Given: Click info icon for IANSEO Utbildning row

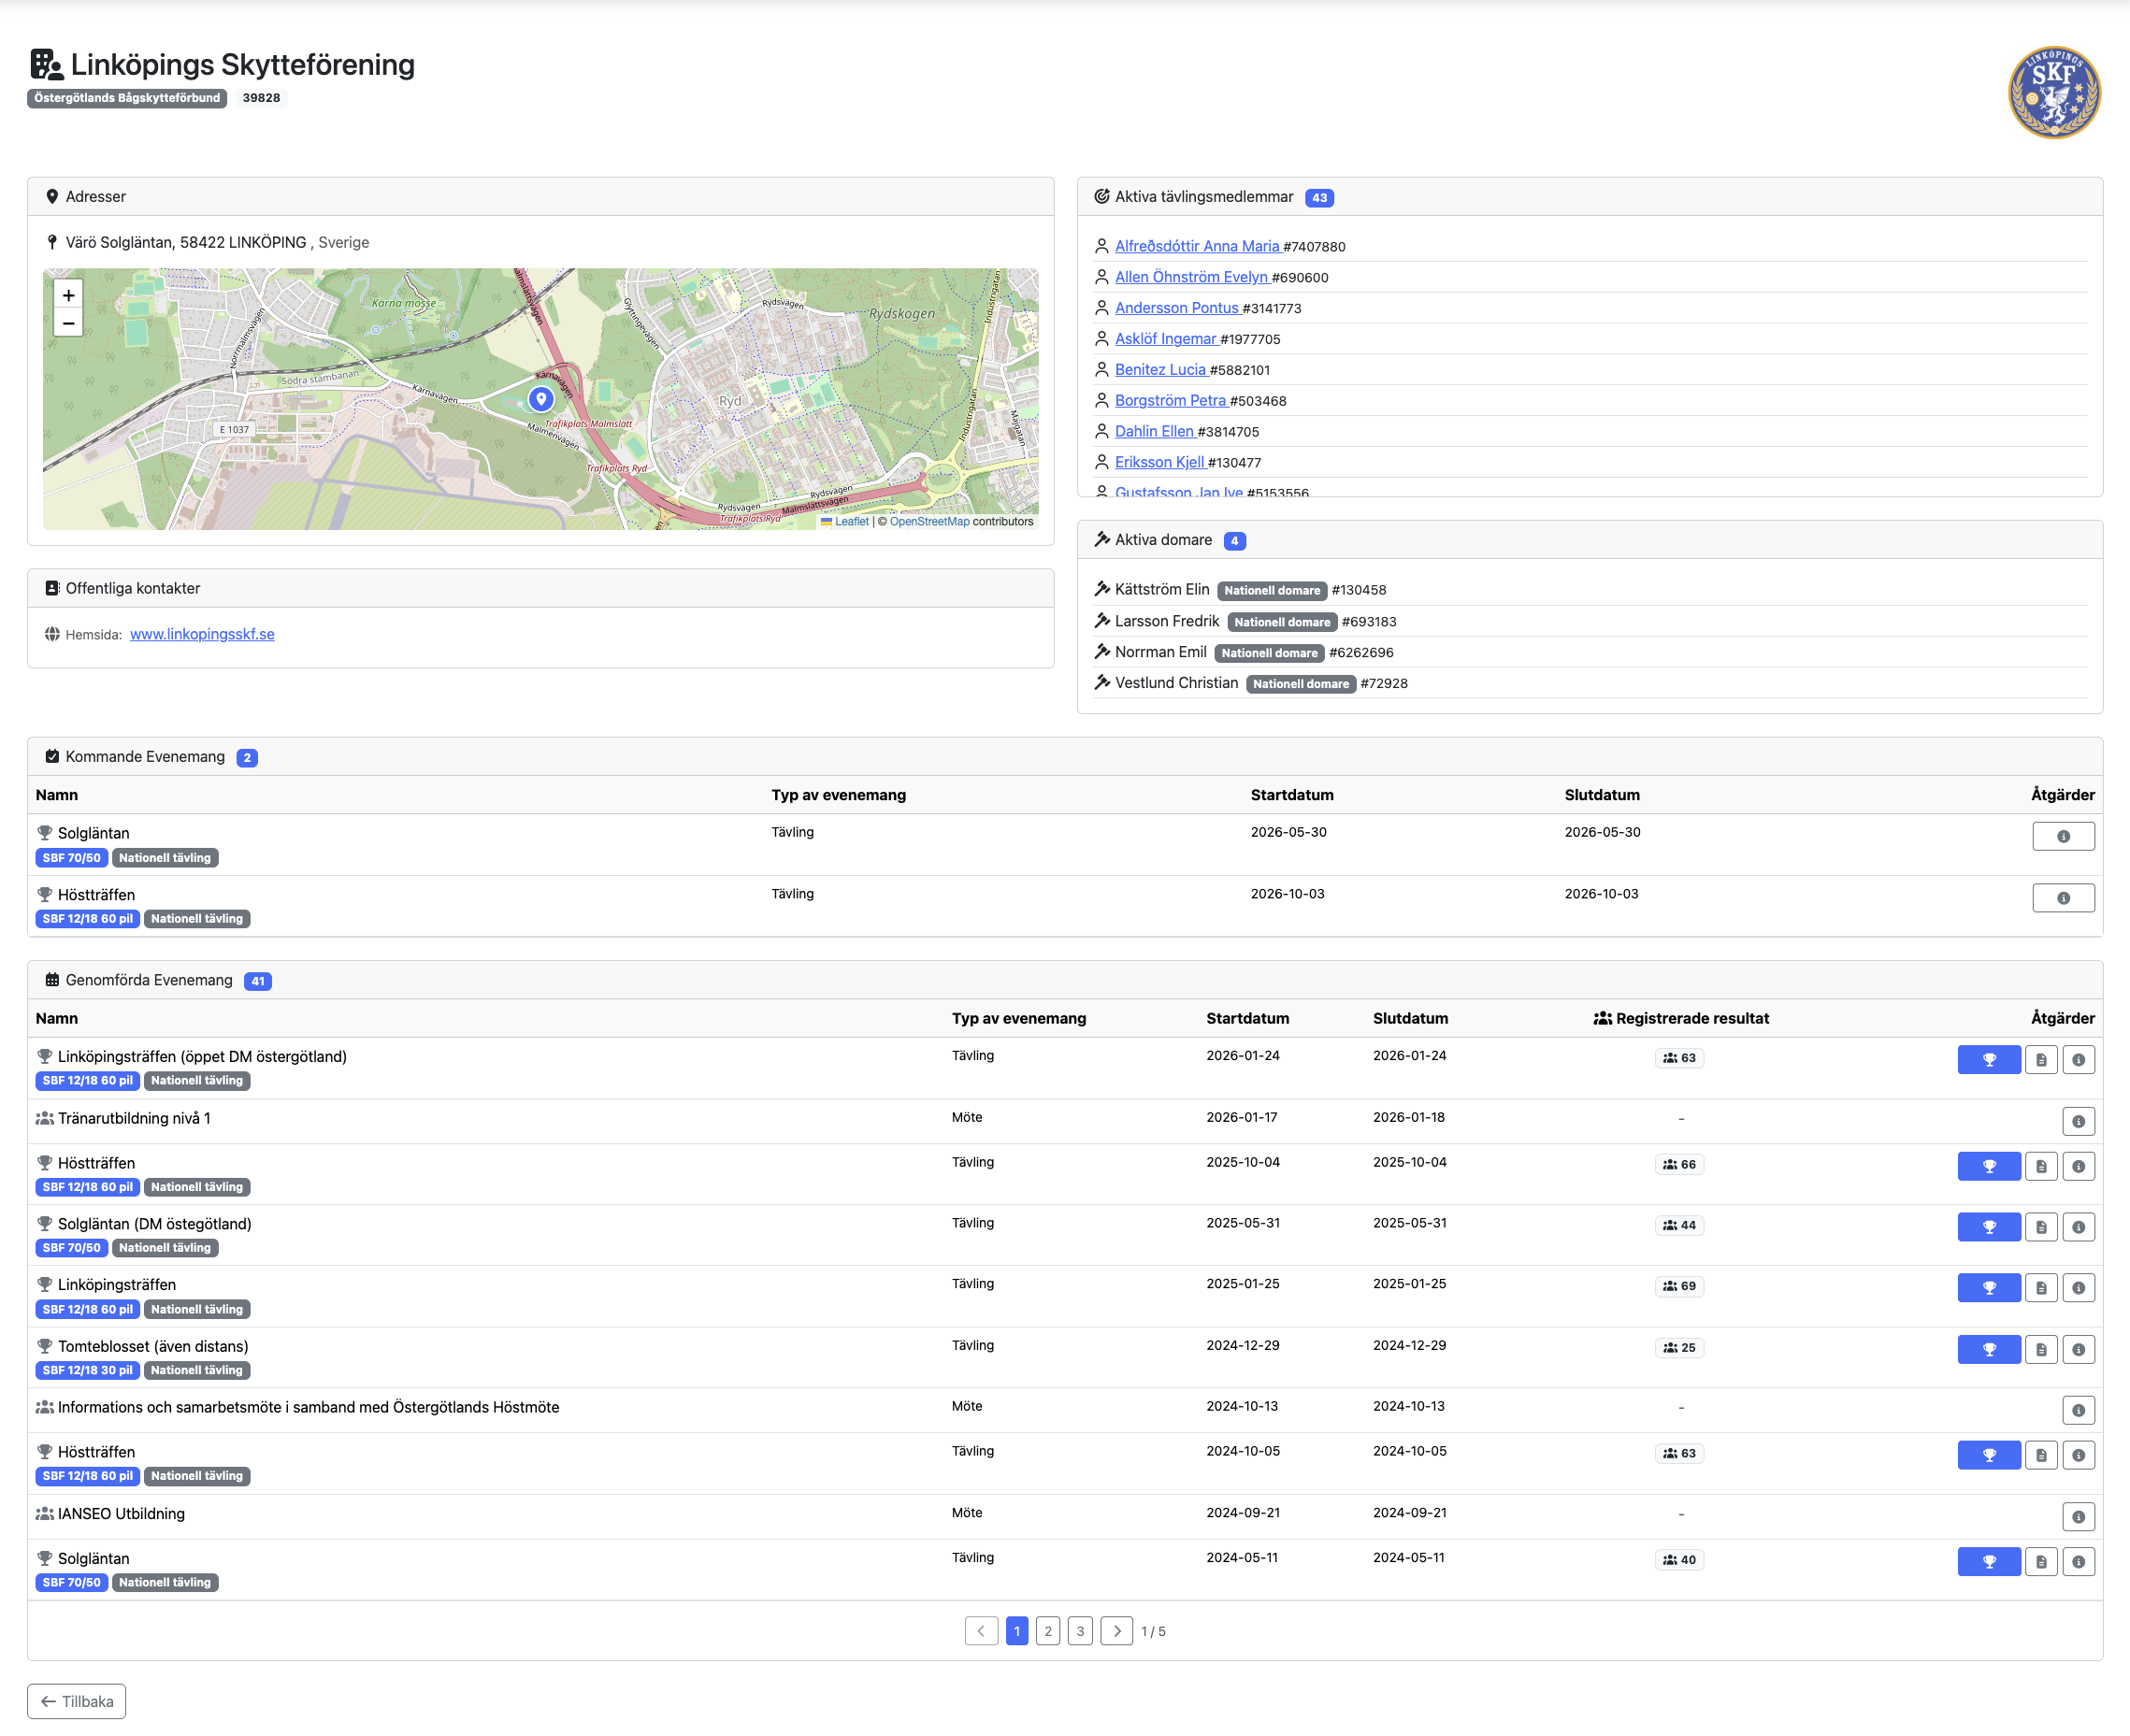Looking at the screenshot, I should point(2079,1517).
